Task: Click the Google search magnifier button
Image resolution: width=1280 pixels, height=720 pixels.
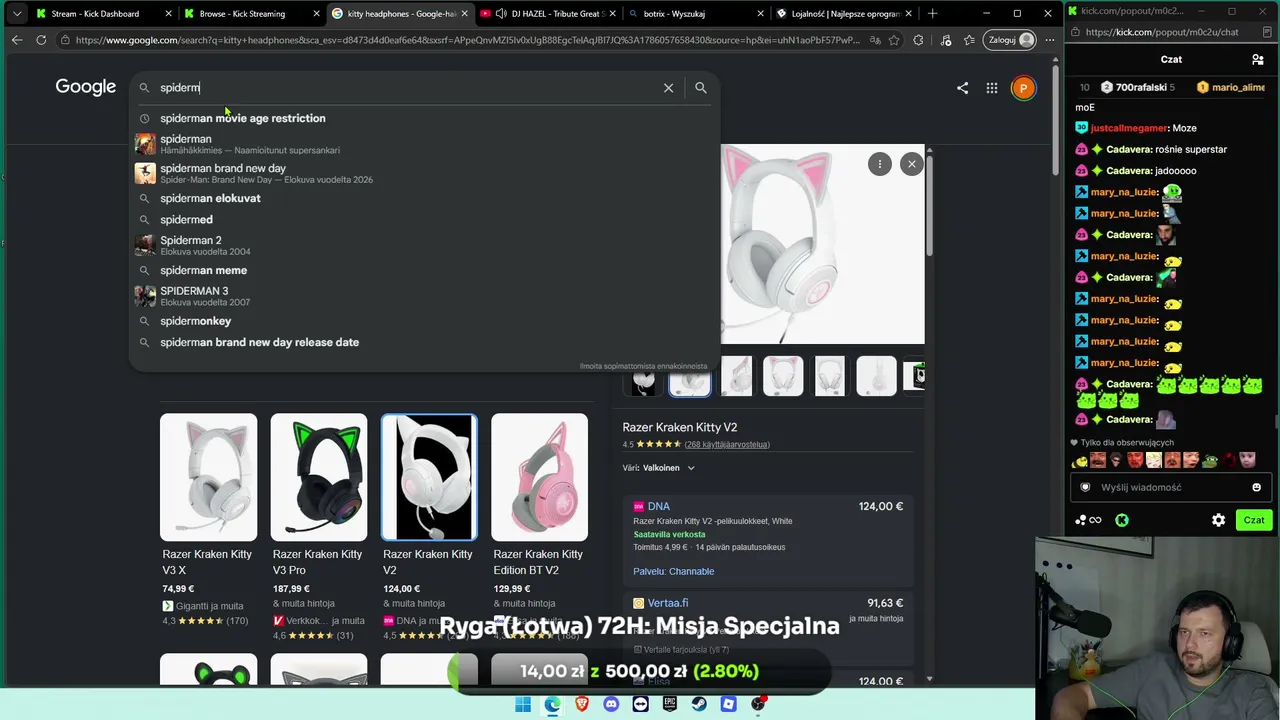Action: click(701, 88)
